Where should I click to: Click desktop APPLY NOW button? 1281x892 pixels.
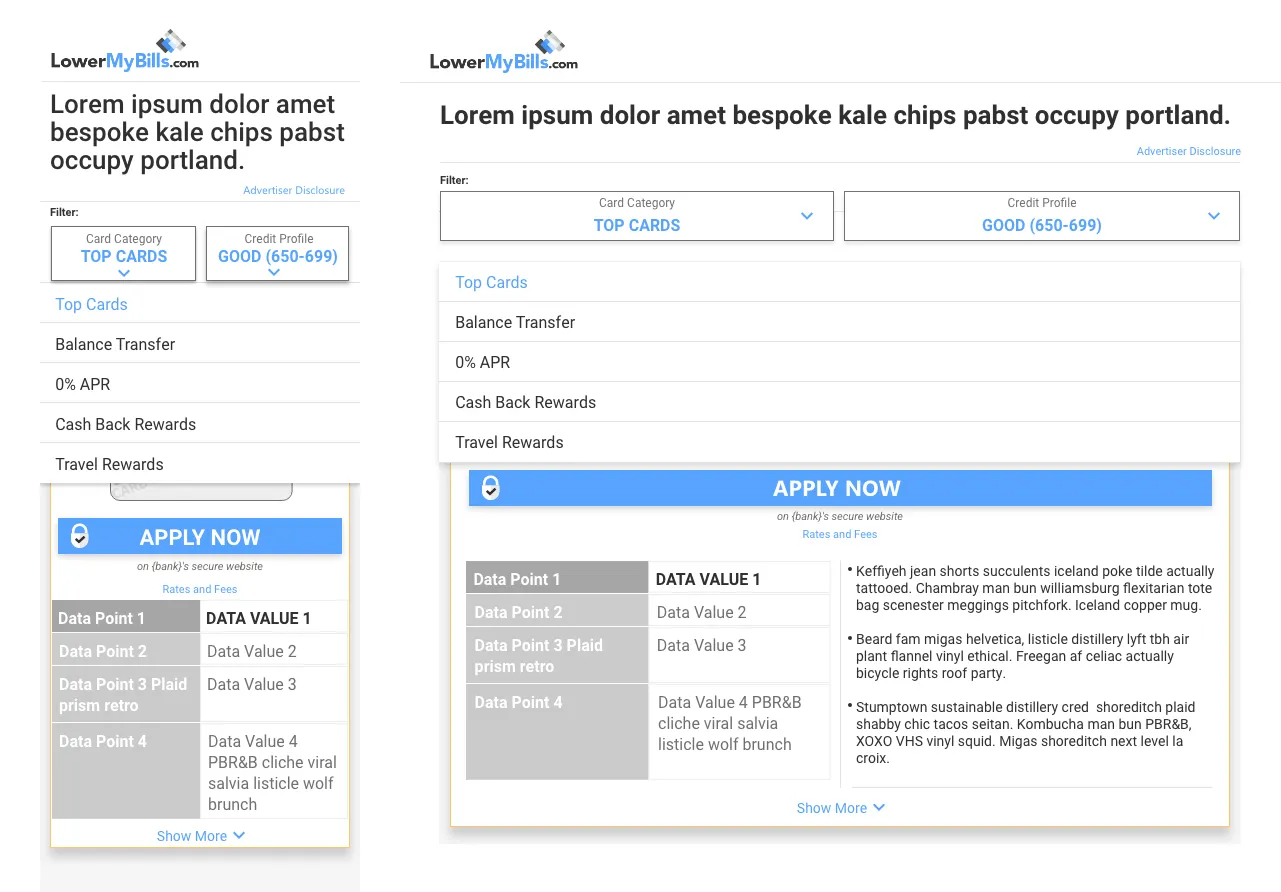(x=840, y=488)
